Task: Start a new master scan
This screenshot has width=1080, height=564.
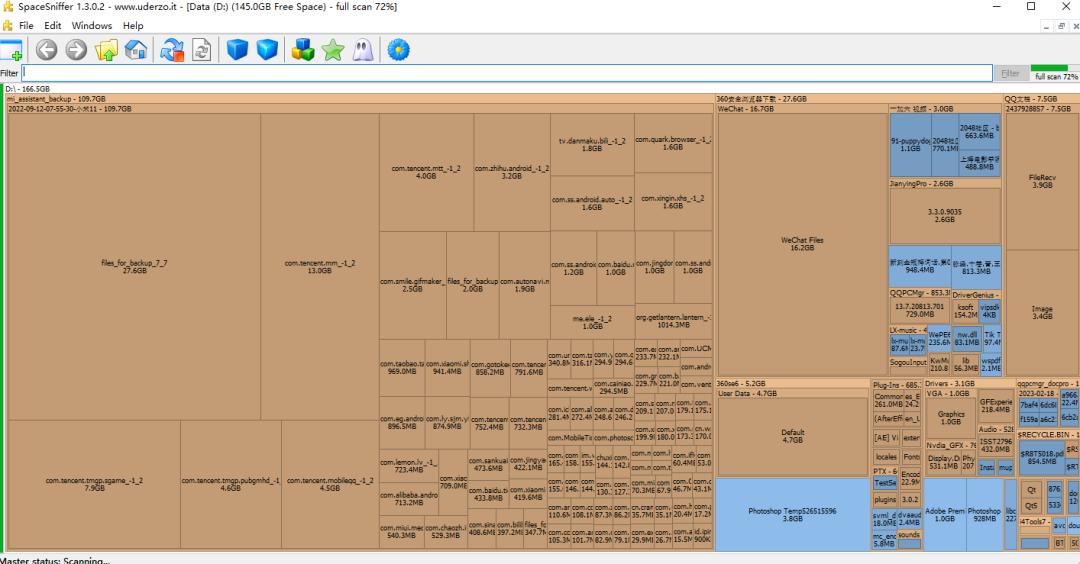Action: [x=172, y=50]
